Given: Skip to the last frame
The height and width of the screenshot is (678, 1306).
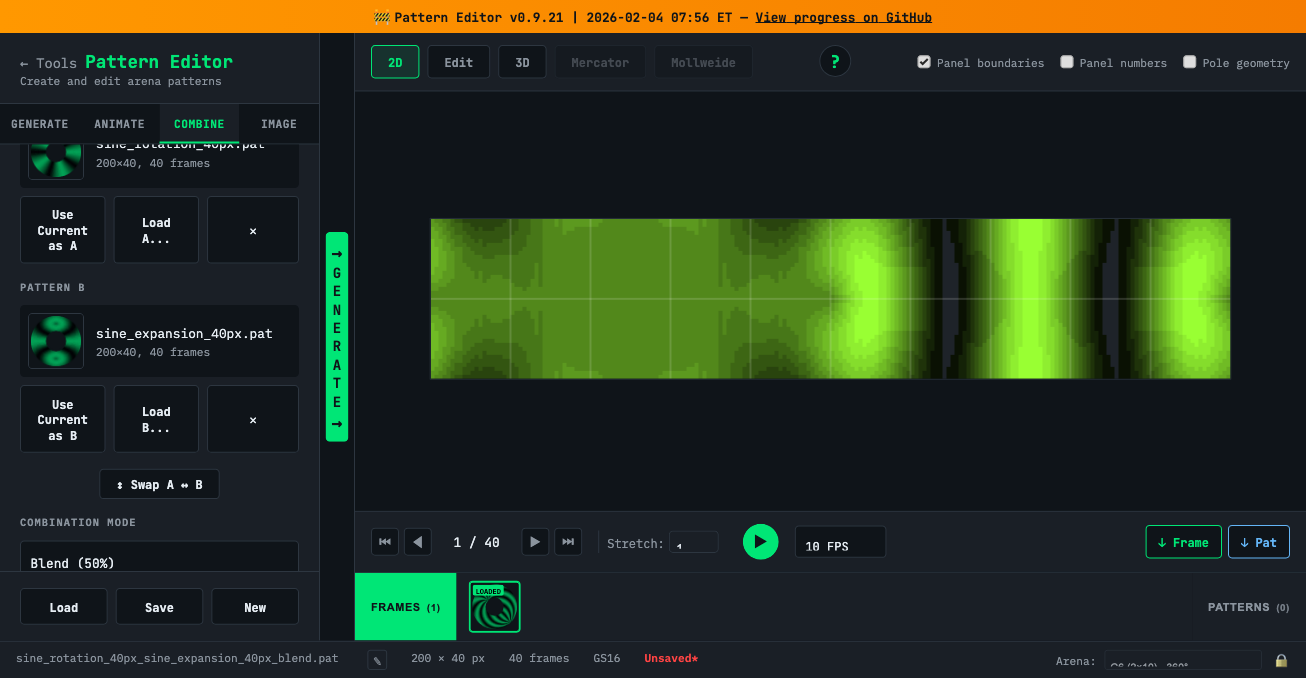Looking at the screenshot, I should [568, 542].
